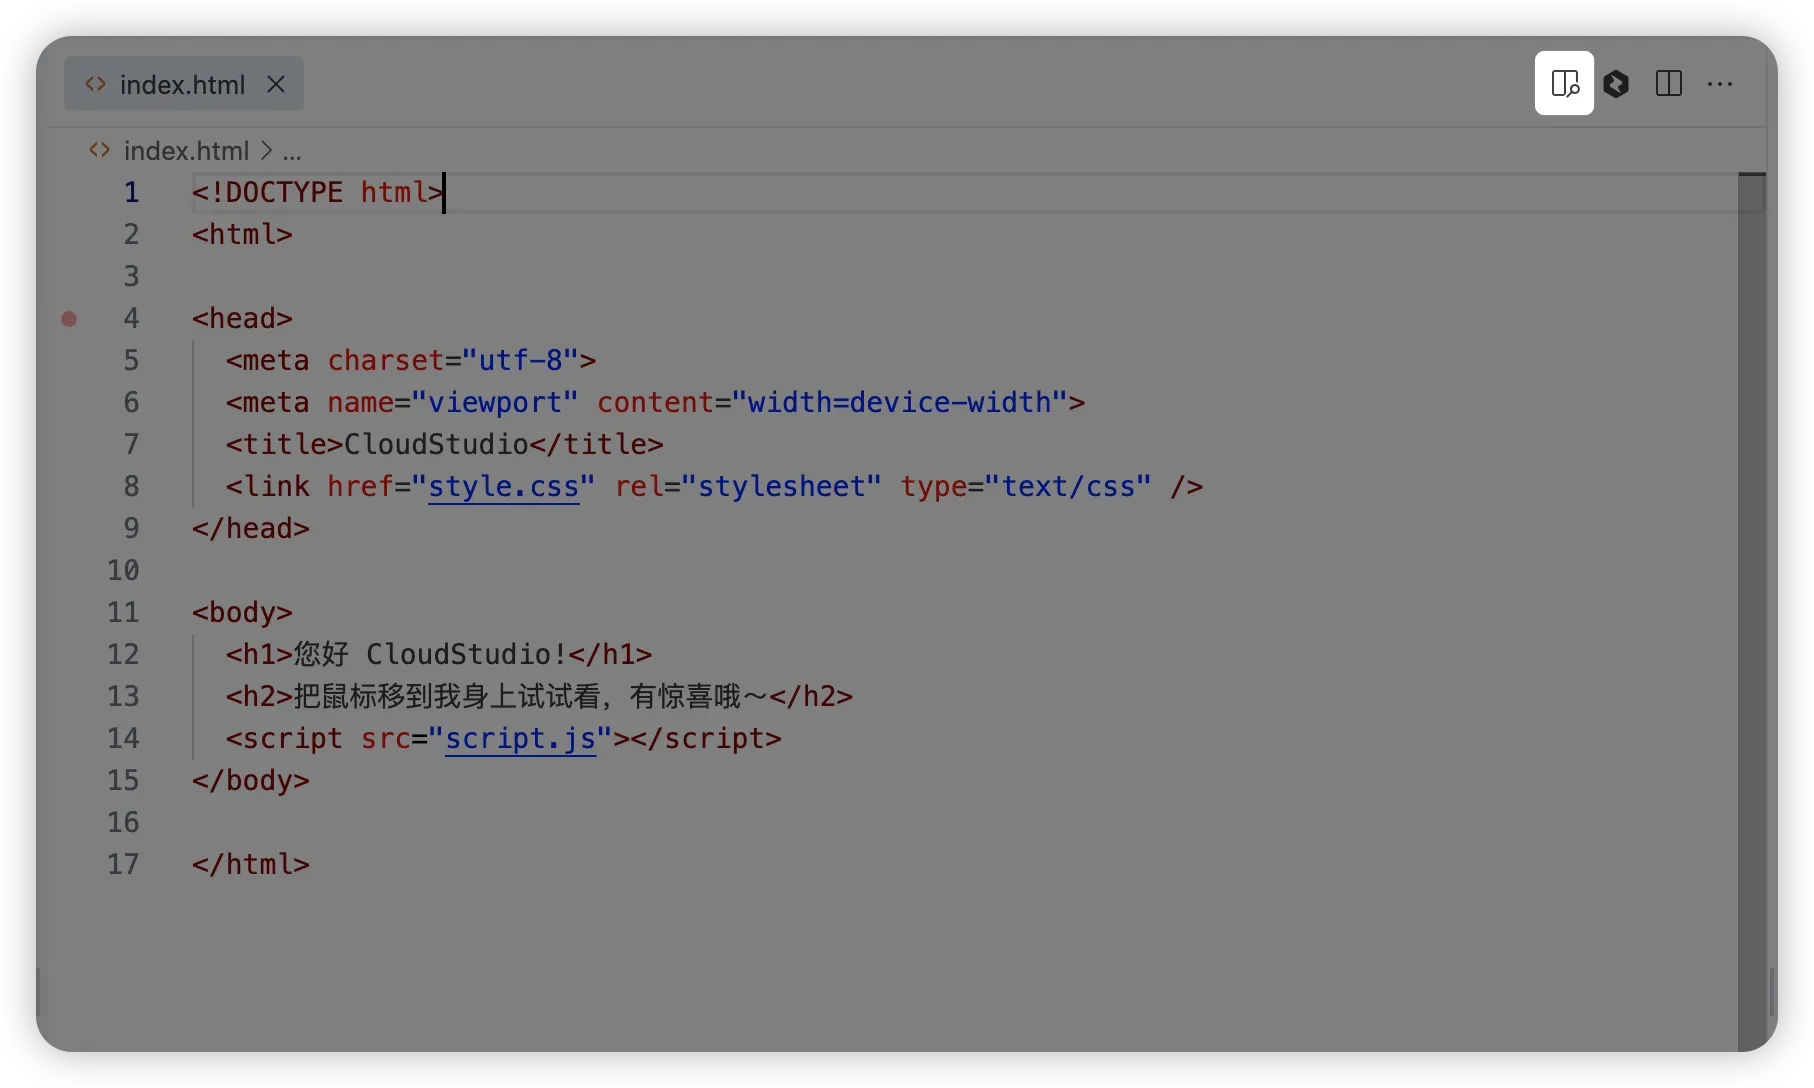Click line number 11 in the gutter
Viewport: 1814px width, 1088px height.
[x=123, y=613]
